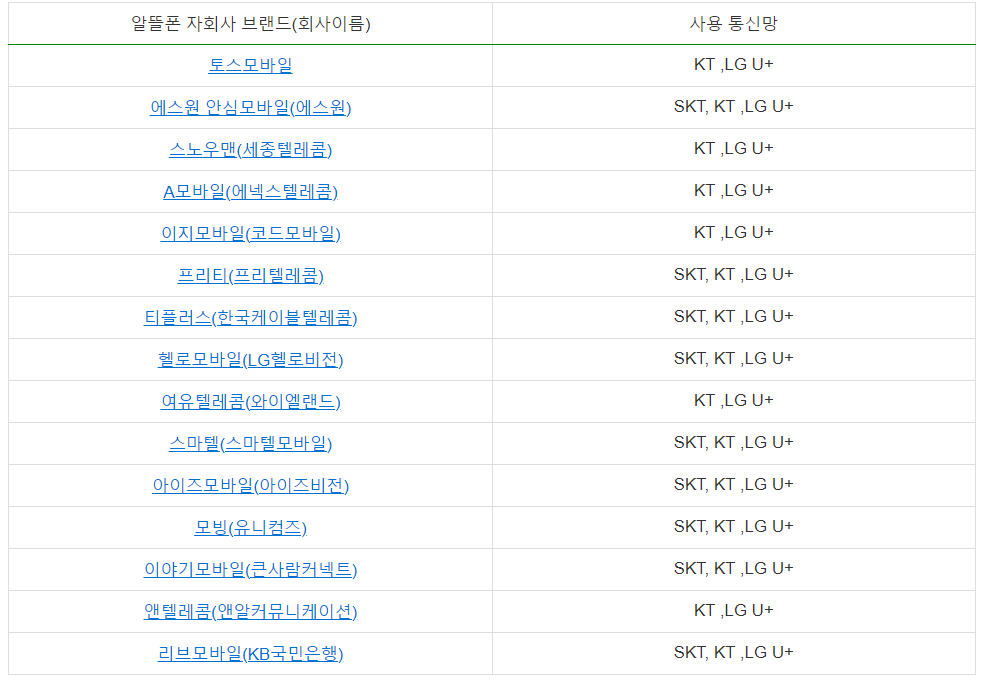Open the 여유텔레콤(와이엘랜드) link
988x681 pixels.
250,401
